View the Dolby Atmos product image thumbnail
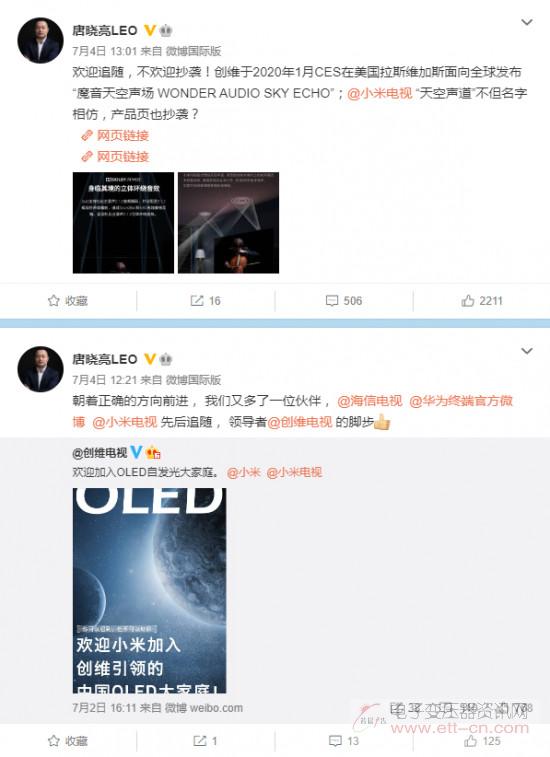Screen dimensions: 550x757 (x=123, y=223)
